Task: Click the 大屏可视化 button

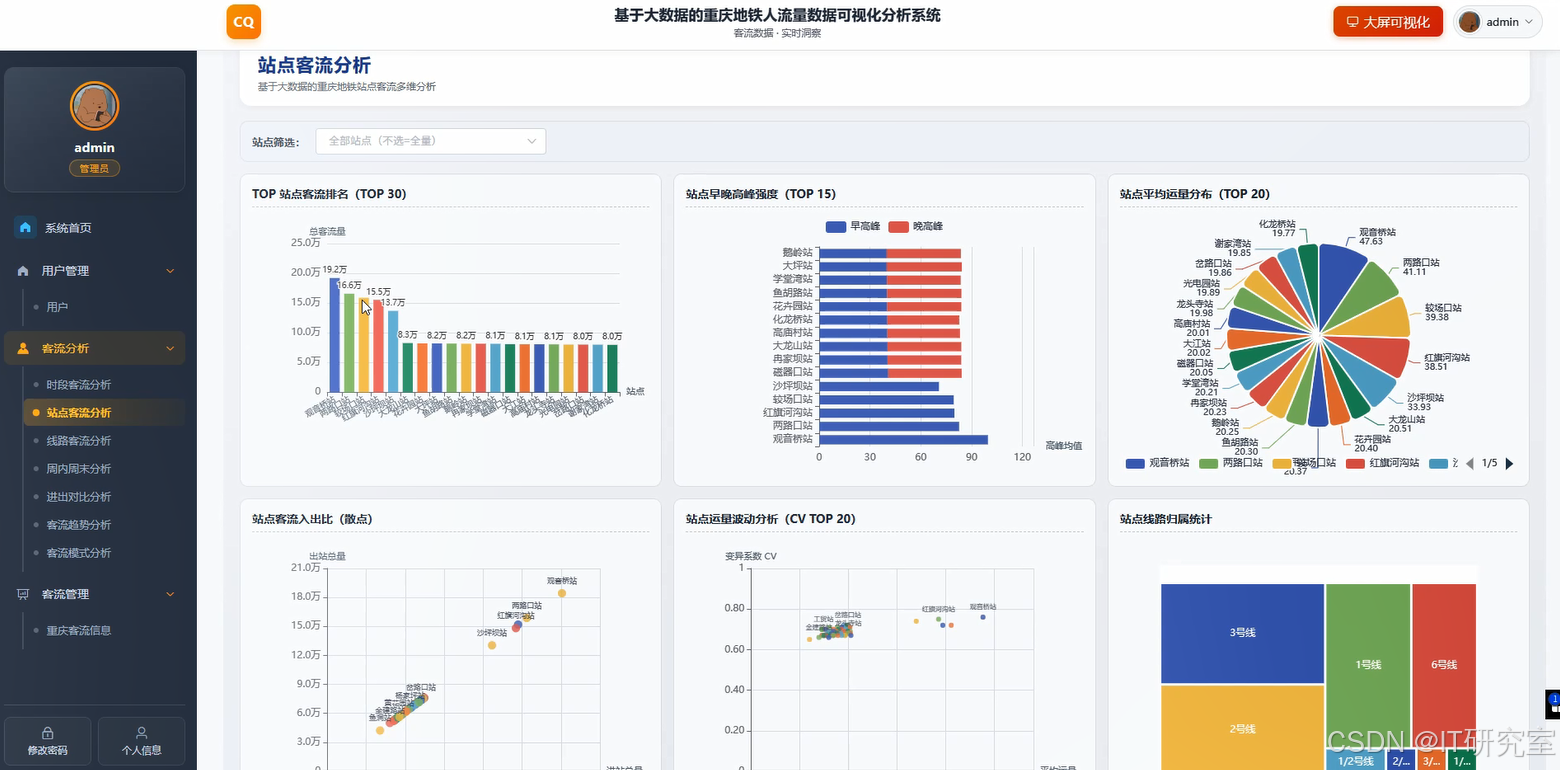Action: pos(1388,22)
